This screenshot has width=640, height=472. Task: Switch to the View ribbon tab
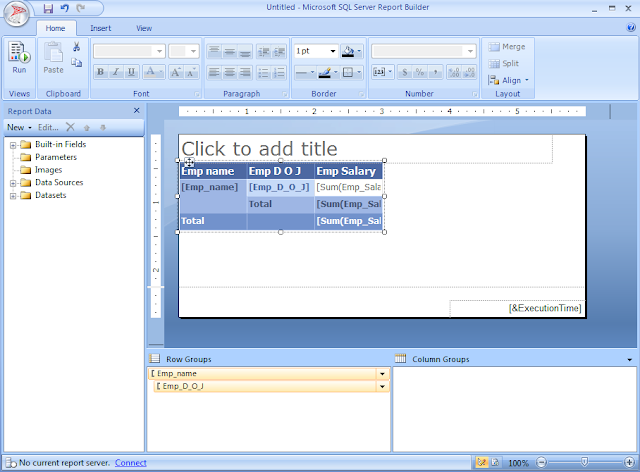[x=144, y=28]
